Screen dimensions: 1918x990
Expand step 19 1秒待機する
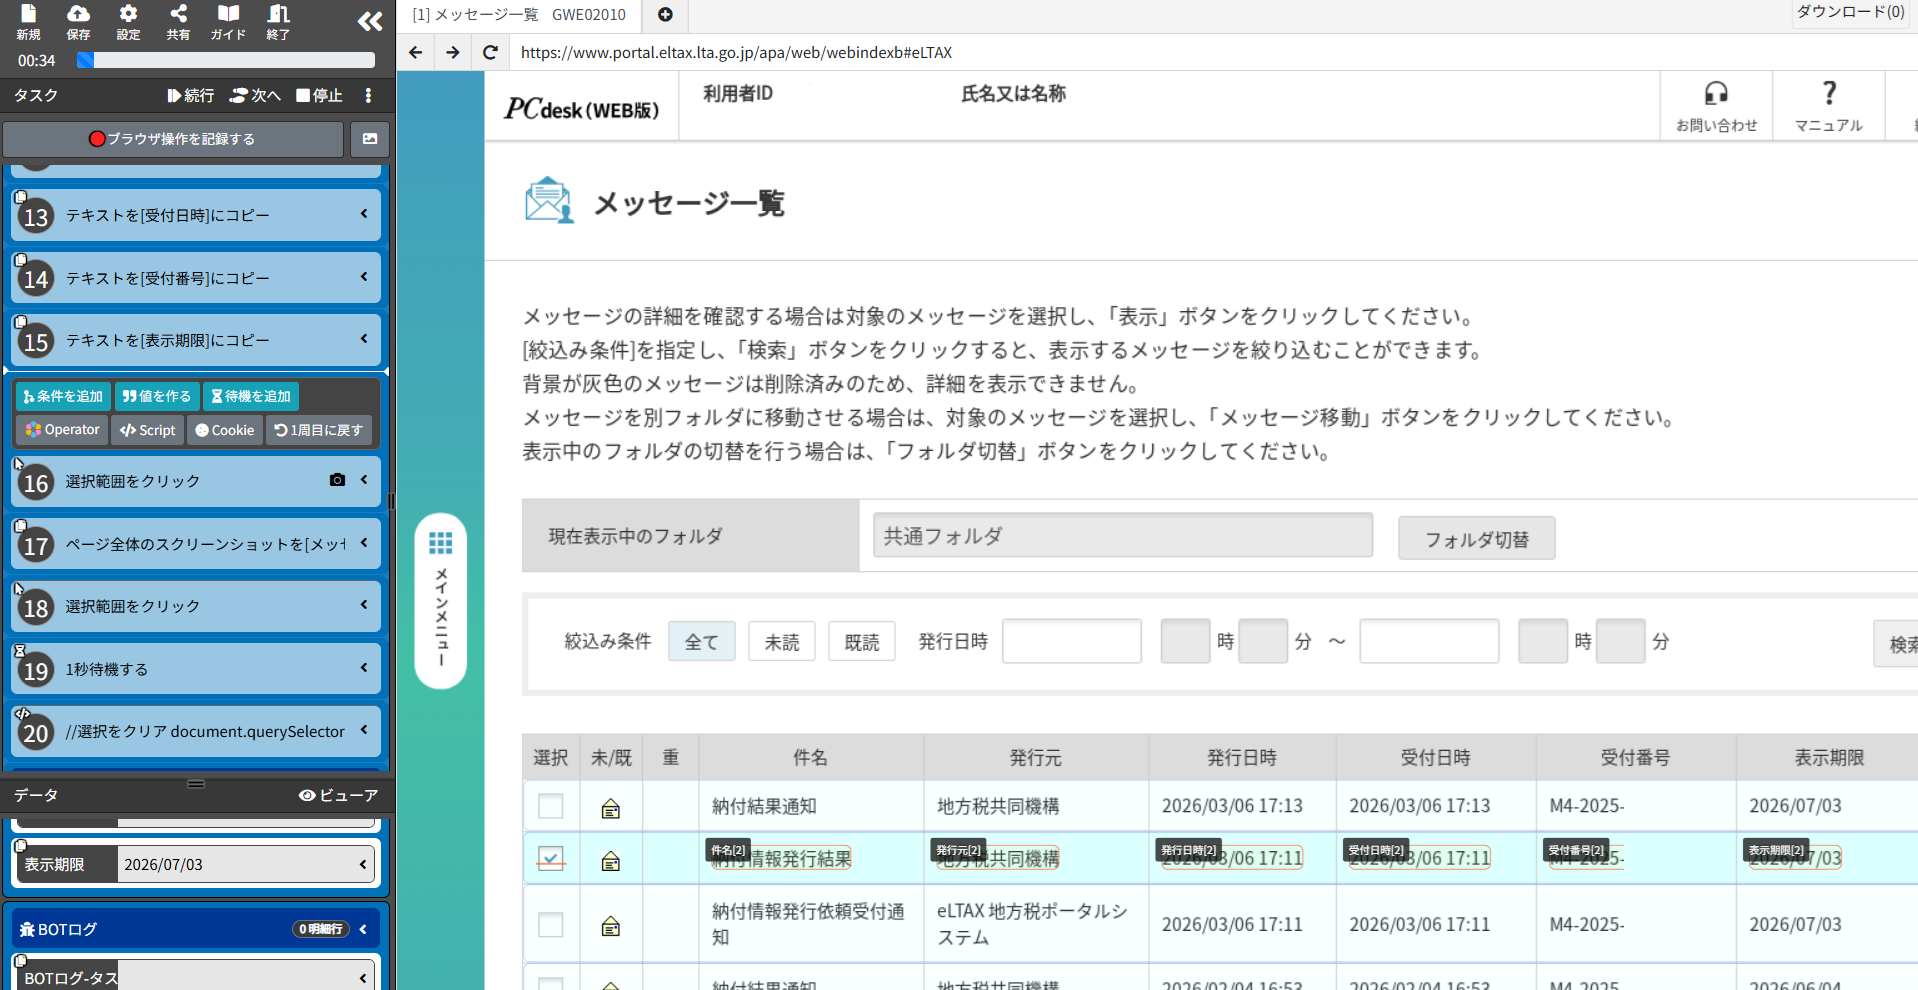coord(363,668)
